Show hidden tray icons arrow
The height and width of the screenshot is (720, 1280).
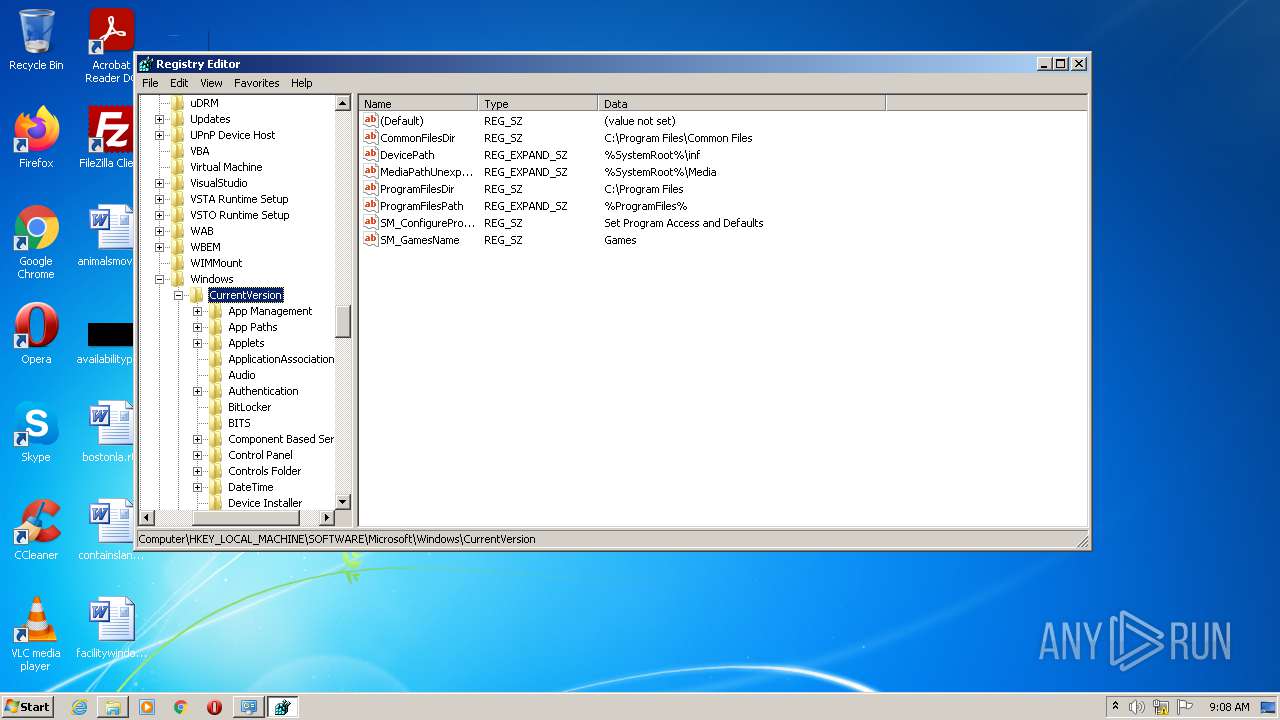coord(1115,707)
